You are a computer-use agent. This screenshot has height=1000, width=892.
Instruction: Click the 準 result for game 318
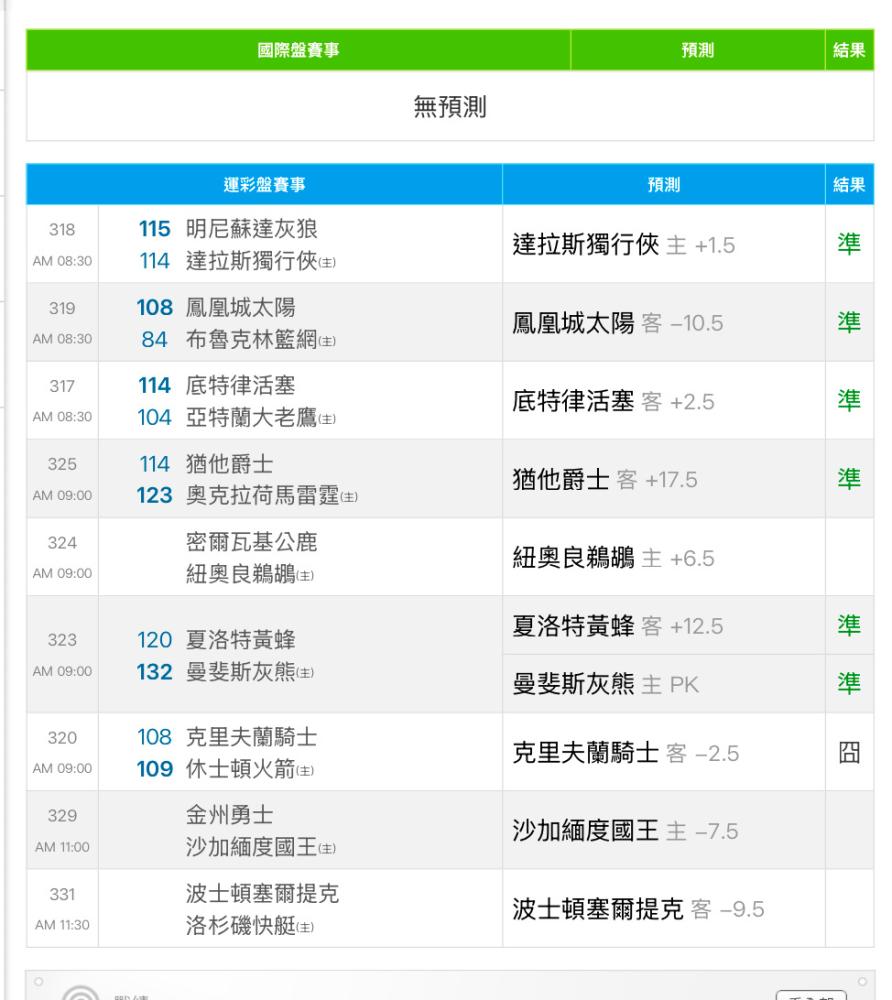click(849, 244)
